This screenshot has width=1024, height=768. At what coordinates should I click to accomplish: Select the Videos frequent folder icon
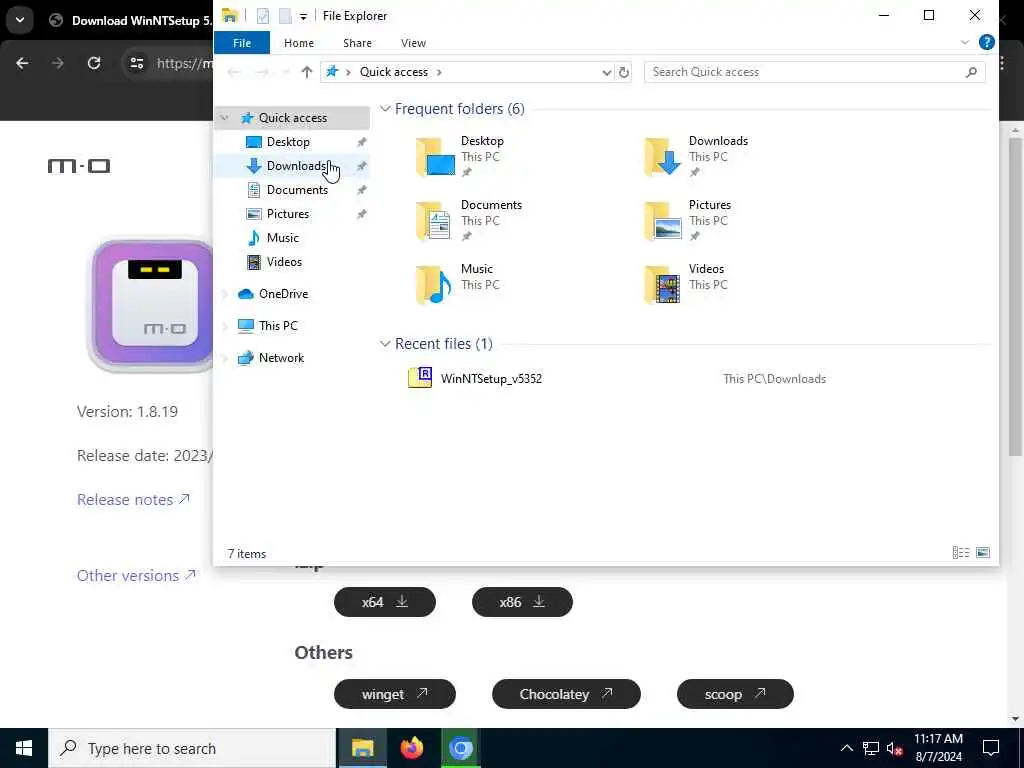tap(663, 285)
